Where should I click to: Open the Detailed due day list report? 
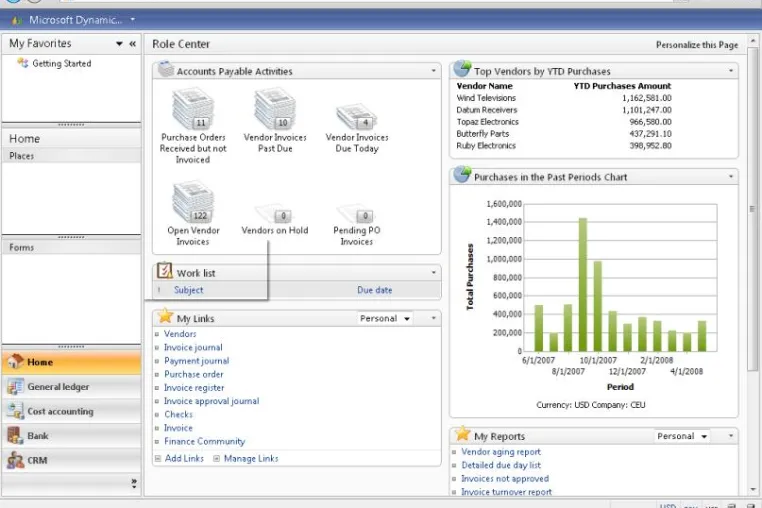point(501,465)
